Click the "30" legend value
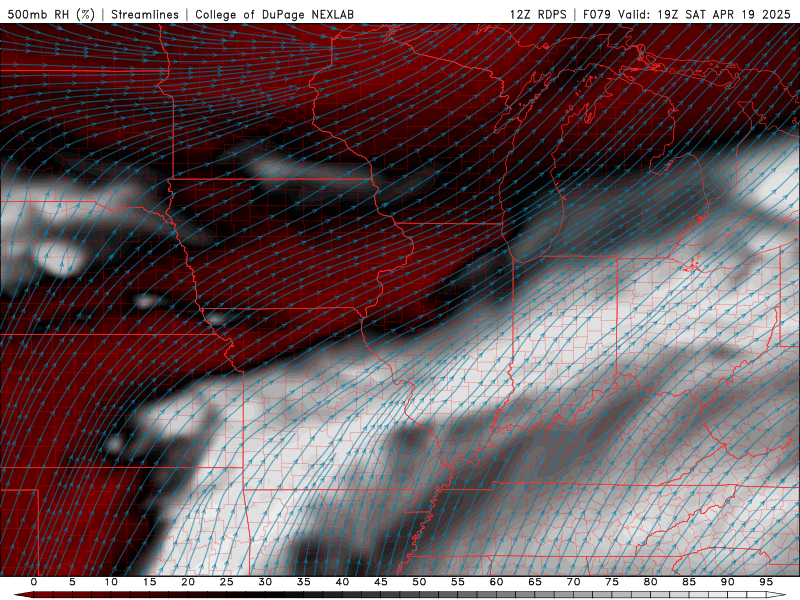800x600 pixels. pyautogui.click(x=265, y=582)
